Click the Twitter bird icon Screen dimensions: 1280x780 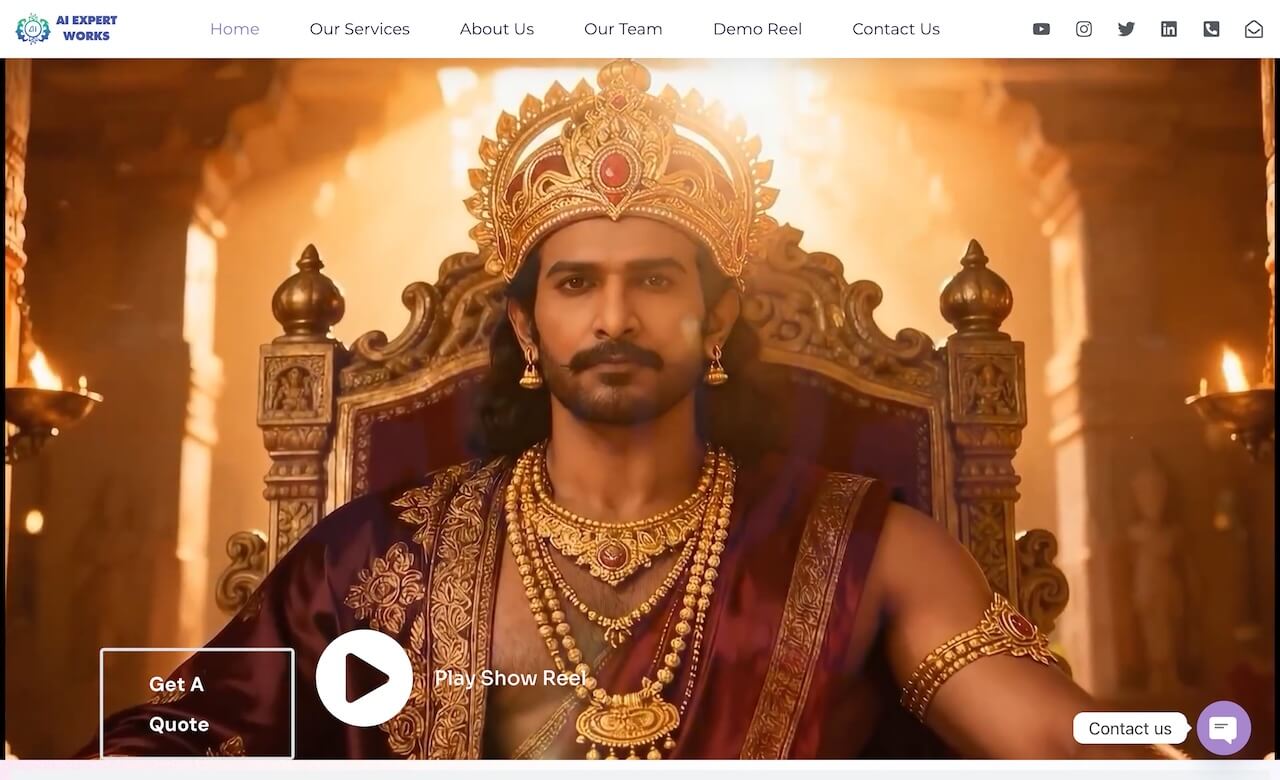pyautogui.click(x=1126, y=29)
